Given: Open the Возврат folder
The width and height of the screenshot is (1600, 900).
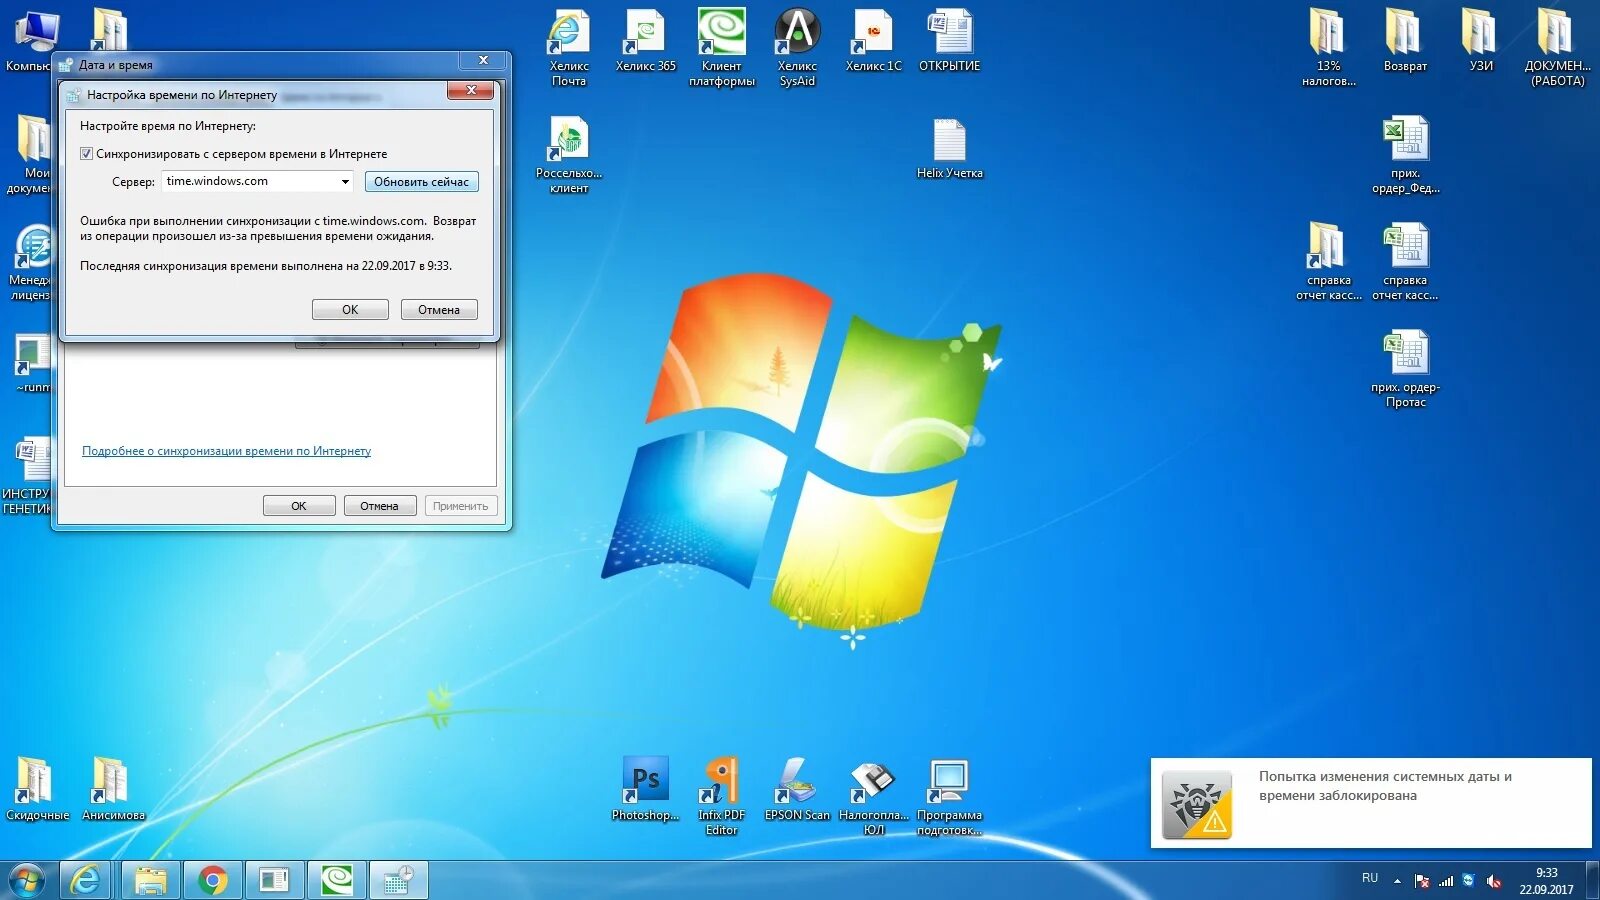Looking at the screenshot, I should 1405,40.
